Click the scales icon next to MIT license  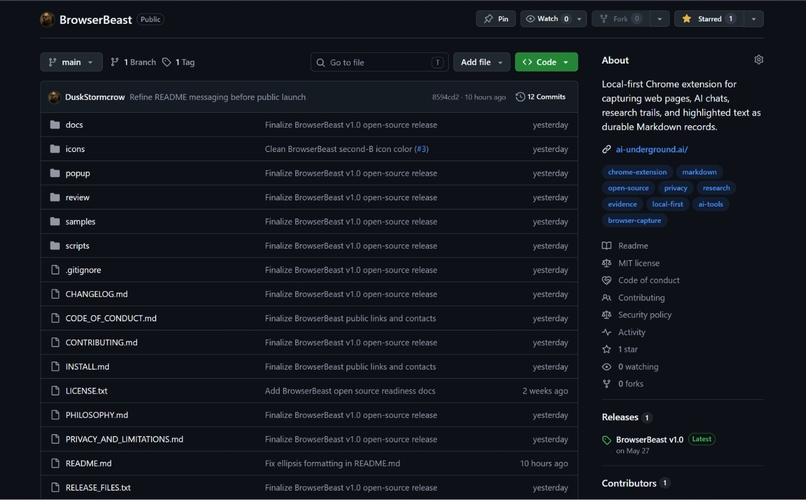click(607, 263)
